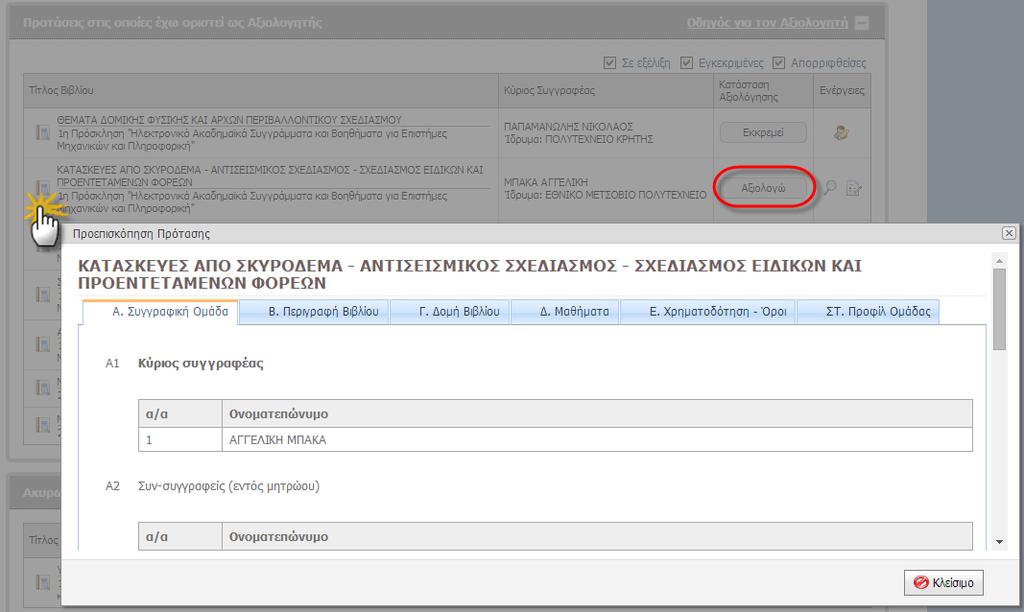This screenshot has width=1024, height=612.
Task: Click the Αξιολογώ button
Action: tap(763, 188)
